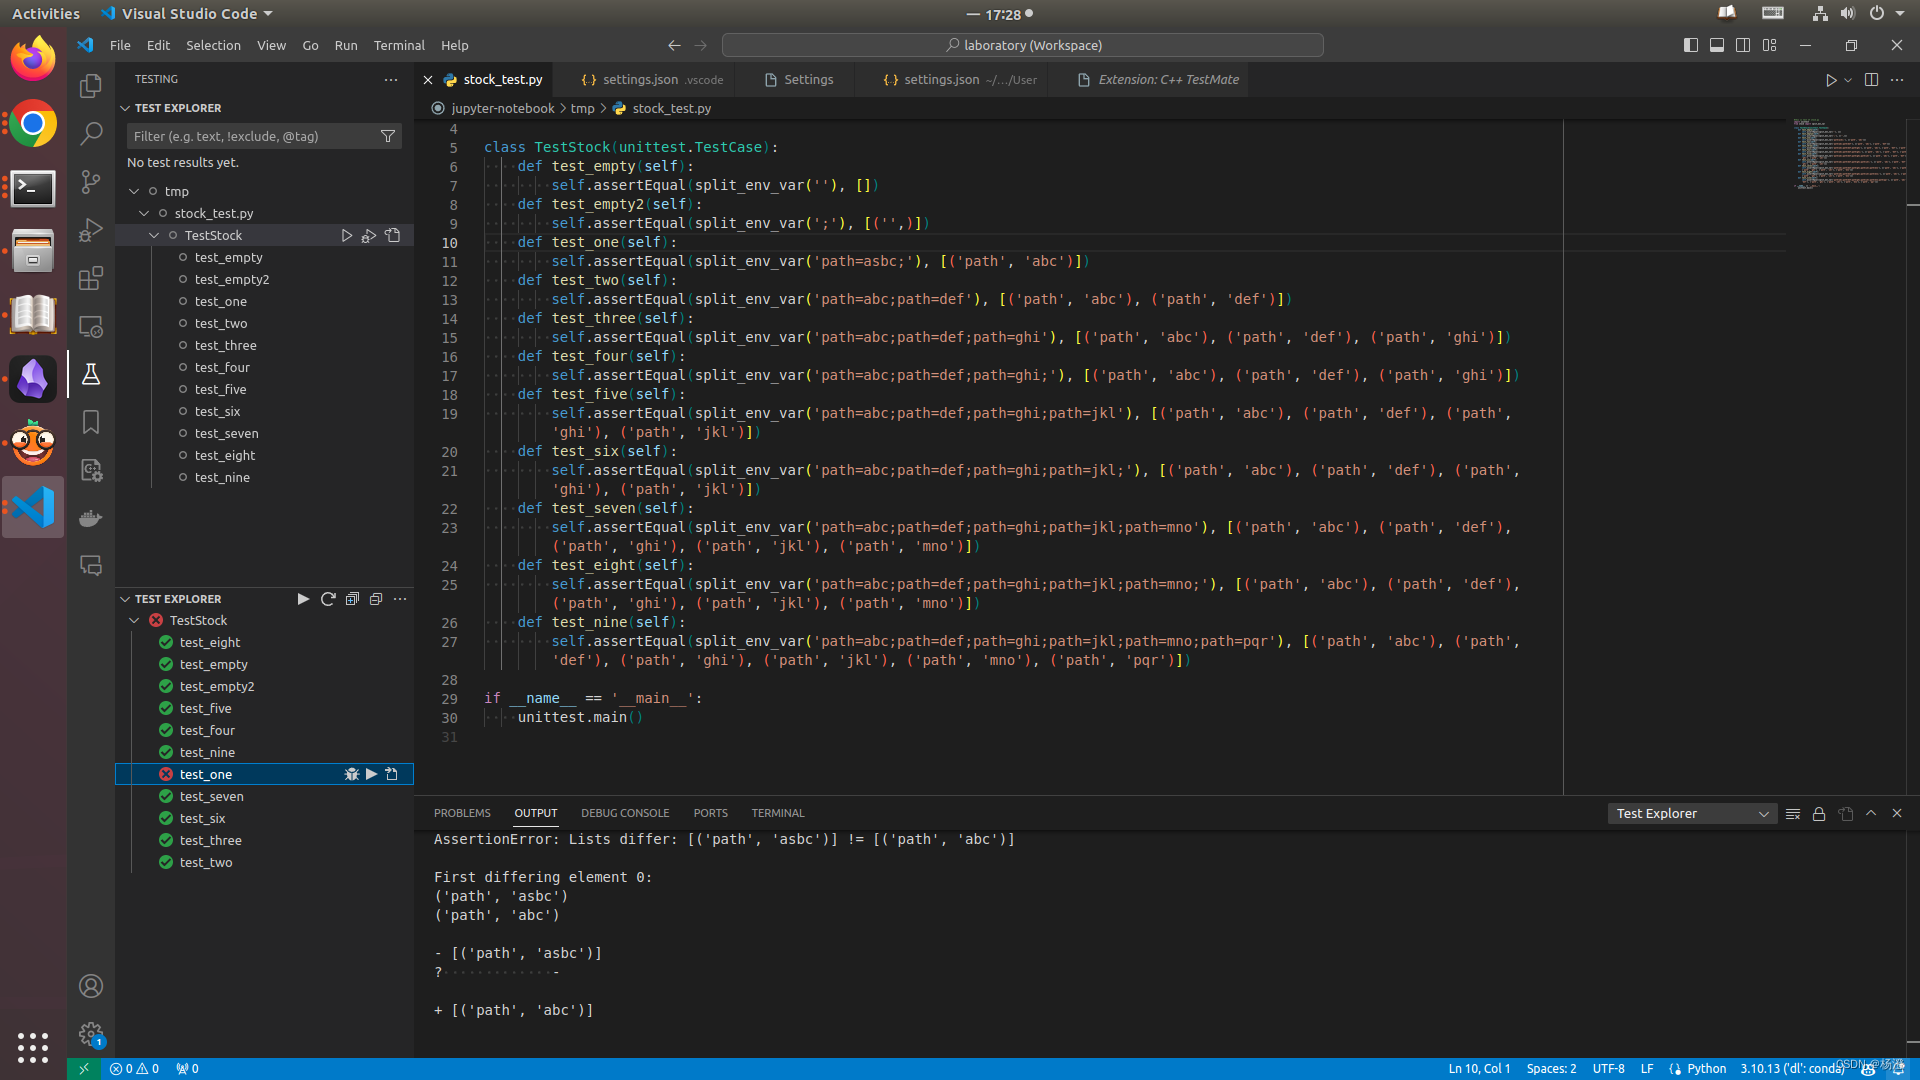This screenshot has width=1920, height=1080.
Task: Click the filter funnel icon in test filter
Action: [x=388, y=136]
